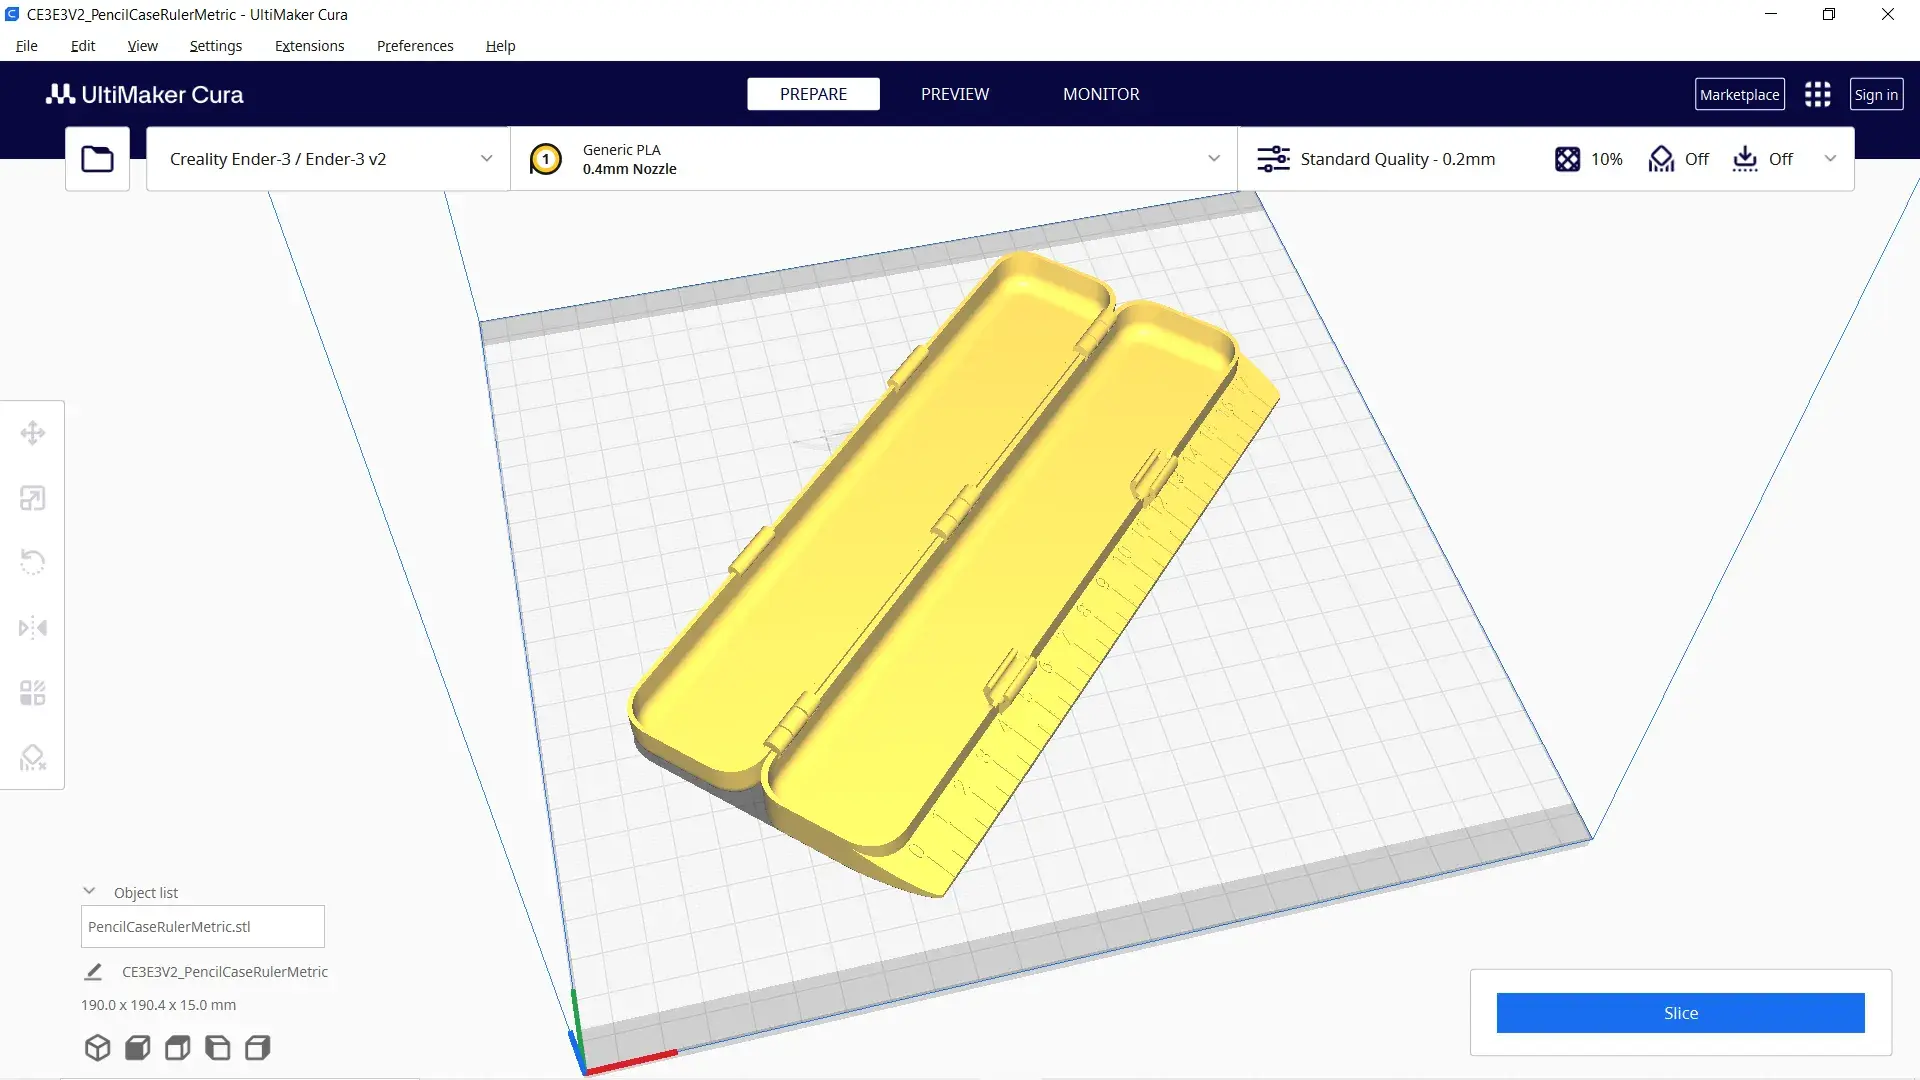The image size is (1920, 1080).
Task: Select the Scale tool in left toolbar
Action: click(x=33, y=498)
